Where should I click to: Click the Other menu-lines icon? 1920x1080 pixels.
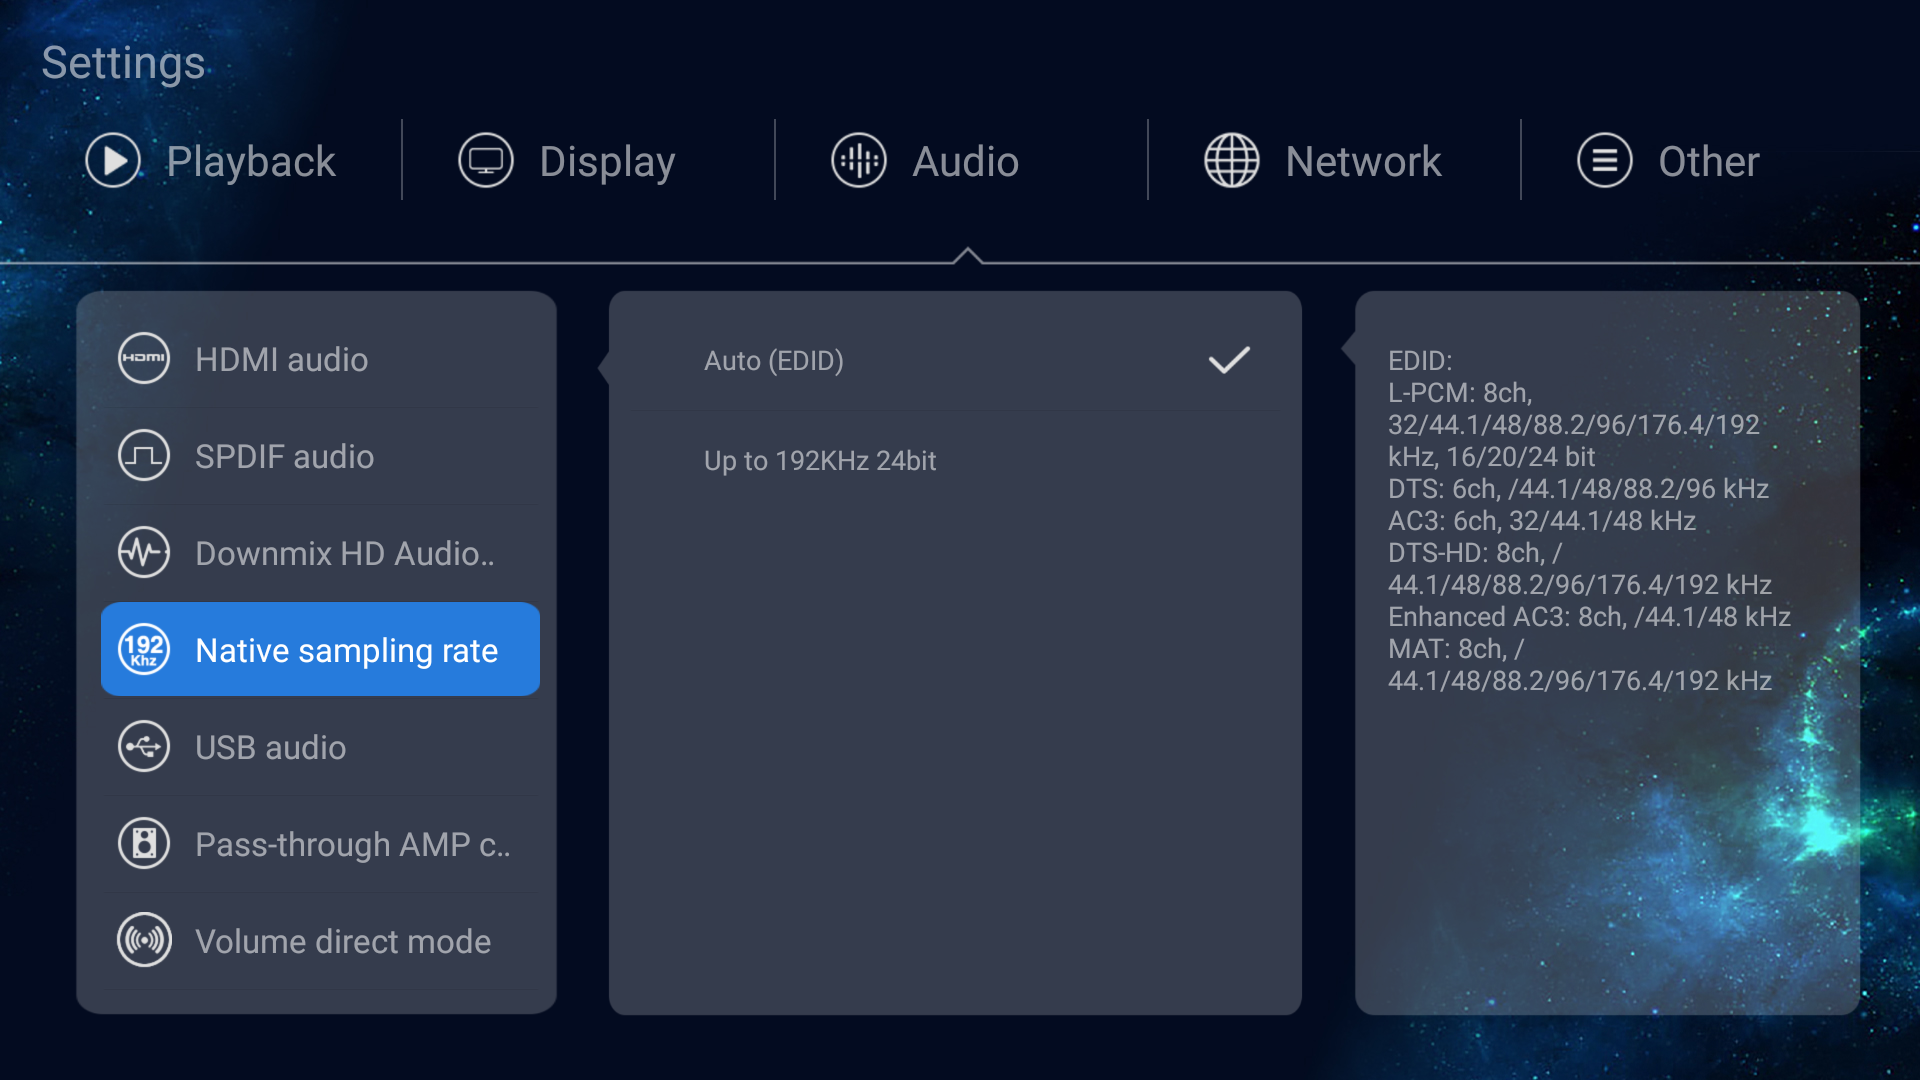[x=1605, y=161]
